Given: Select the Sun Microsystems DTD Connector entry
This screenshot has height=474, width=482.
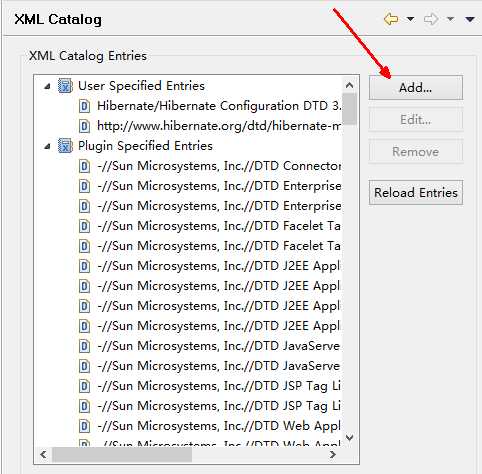Looking at the screenshot, I should 219,166.
